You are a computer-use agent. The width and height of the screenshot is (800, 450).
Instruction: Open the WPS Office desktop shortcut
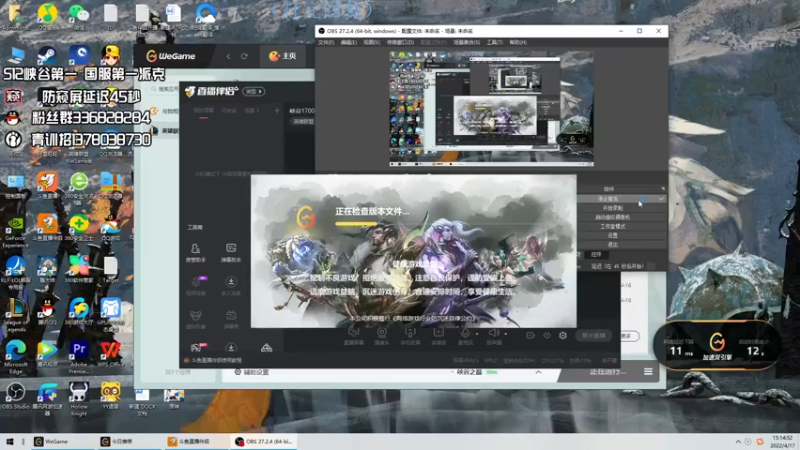coord(110,354)
